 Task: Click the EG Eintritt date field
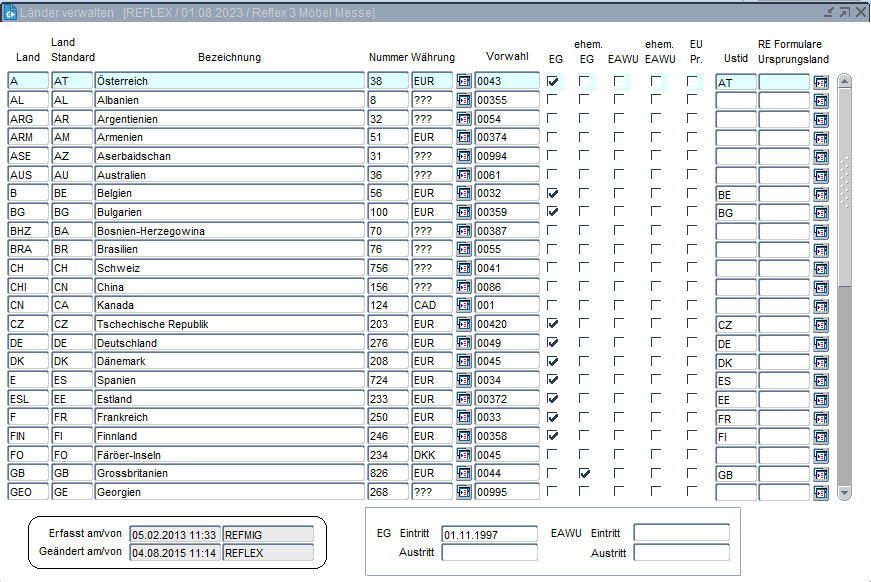tap(489, 534)
